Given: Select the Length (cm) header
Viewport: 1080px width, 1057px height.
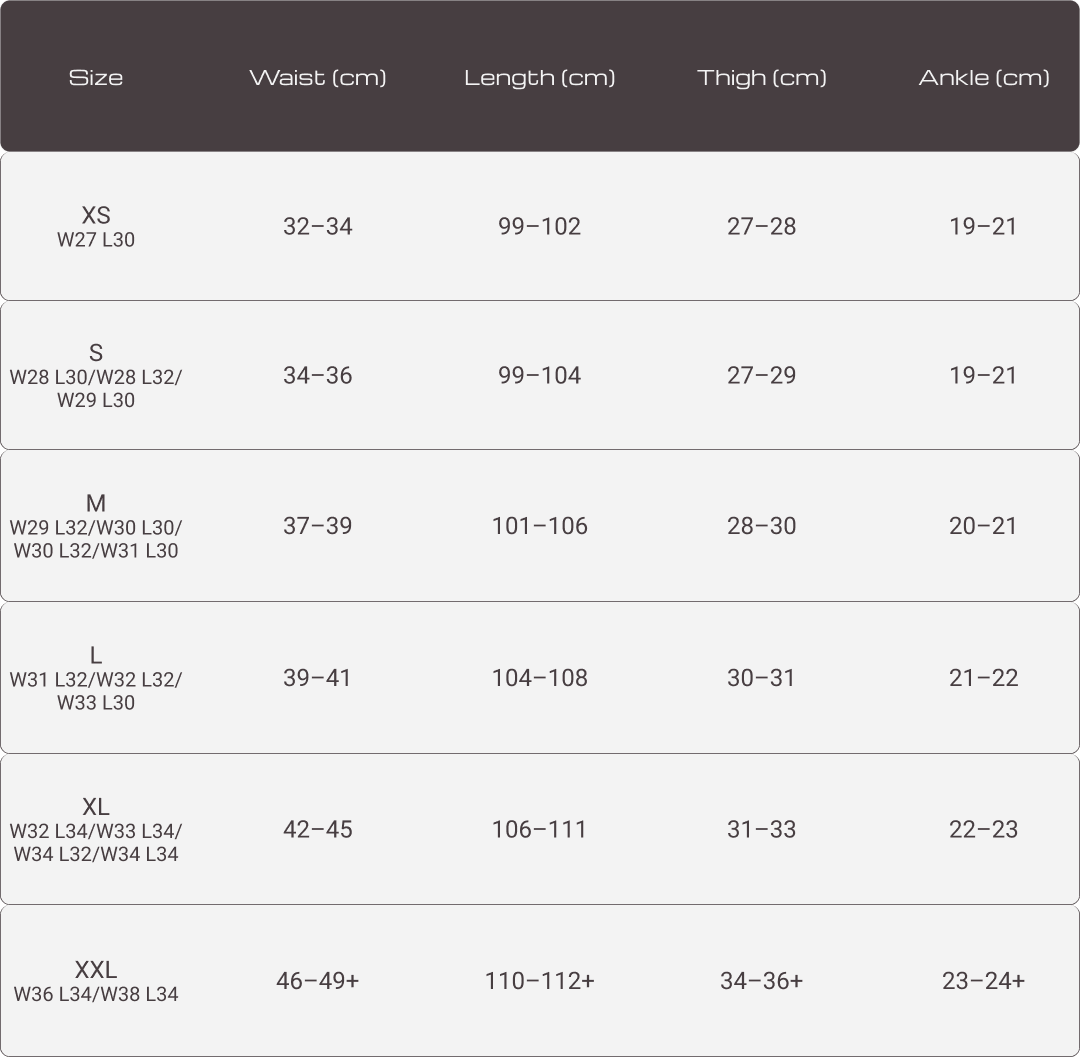Looking at the screenshot, I should tap(539, 77).
